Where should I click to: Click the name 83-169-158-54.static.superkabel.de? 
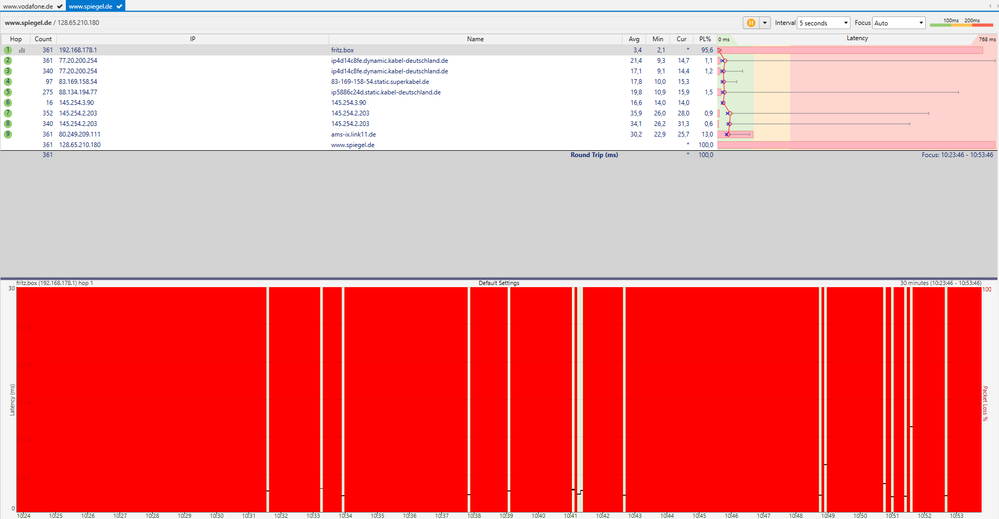(x=380, y=82)
